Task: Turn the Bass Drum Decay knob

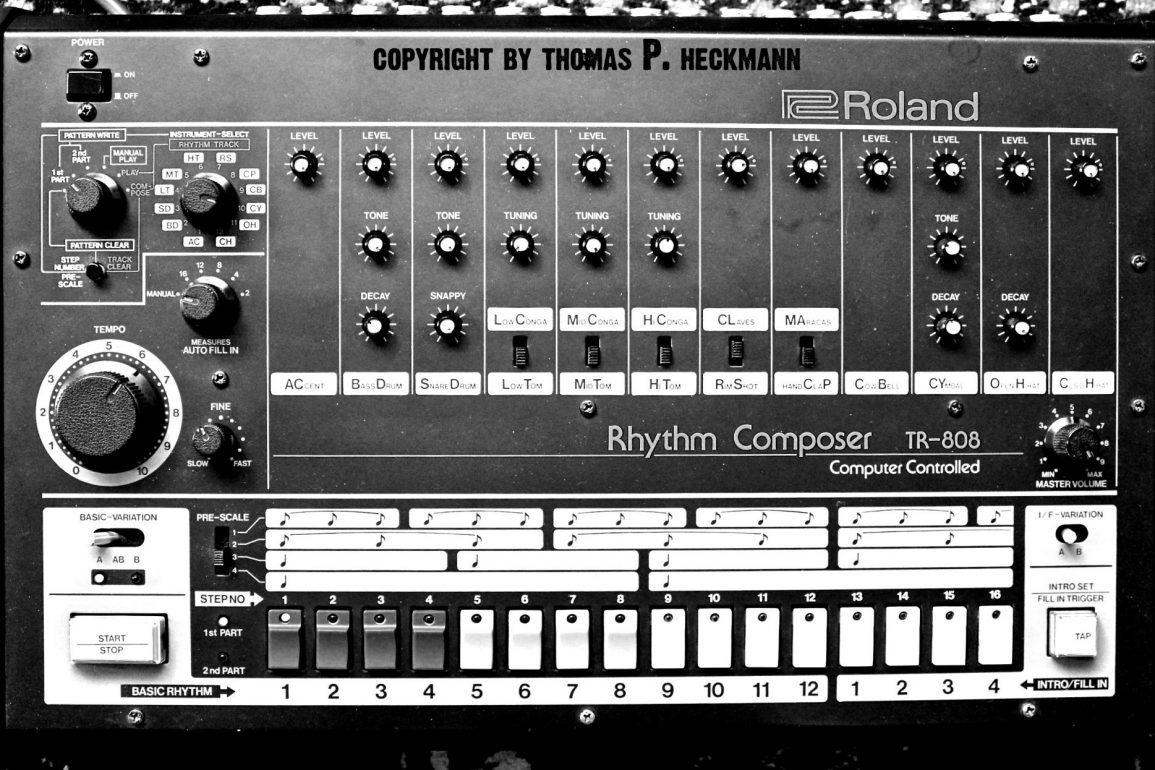Action: click(x=375, y=325)
